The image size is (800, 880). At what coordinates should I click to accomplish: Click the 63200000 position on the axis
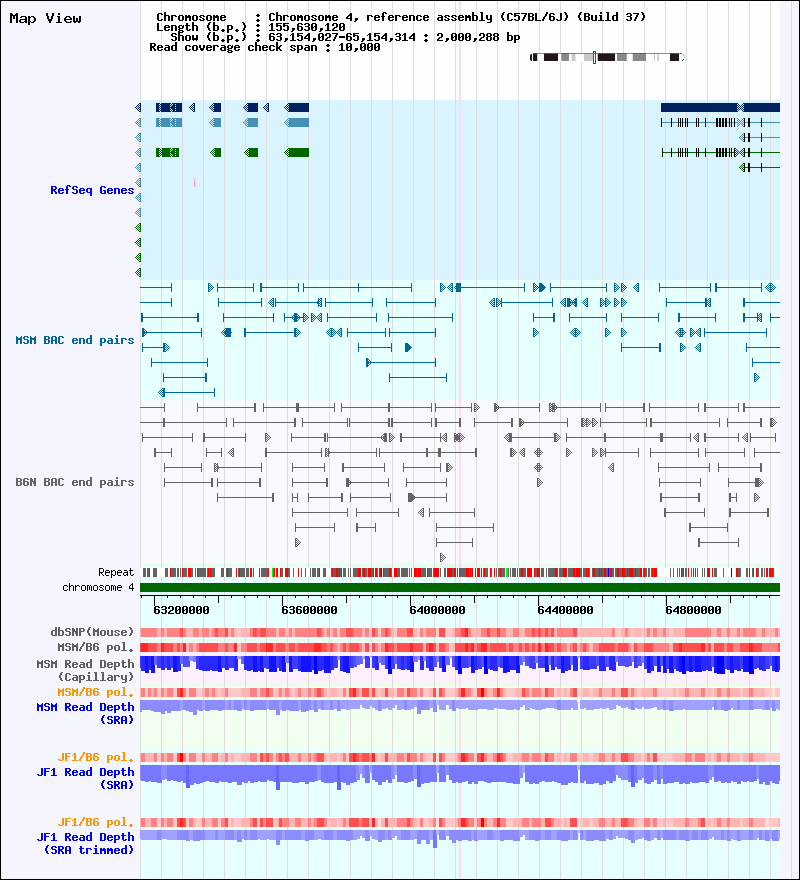(x=181, y=610)
